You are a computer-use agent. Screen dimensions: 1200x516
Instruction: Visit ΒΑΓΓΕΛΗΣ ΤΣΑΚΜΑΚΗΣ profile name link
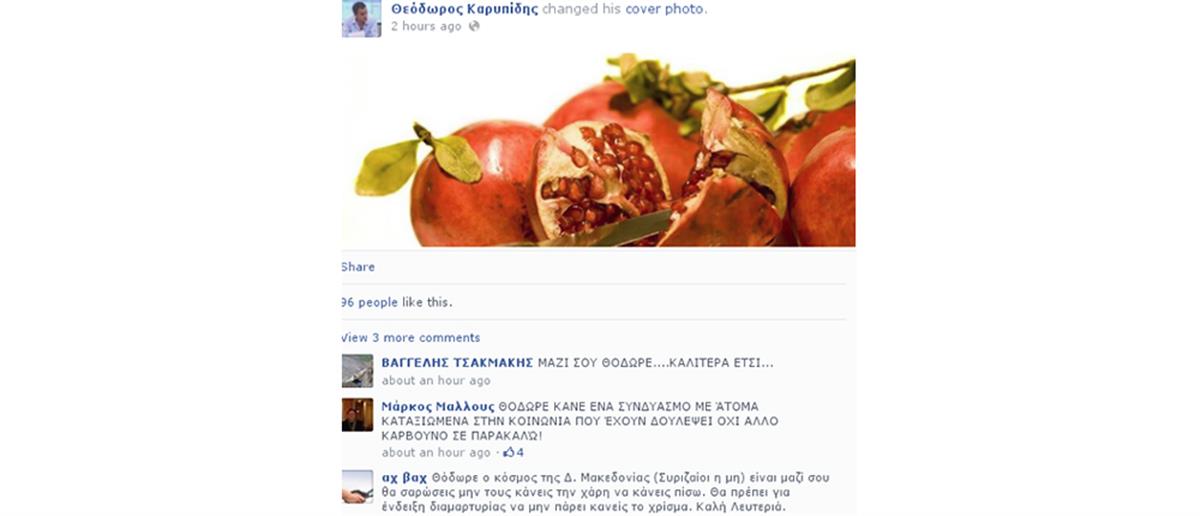(457, 362)
